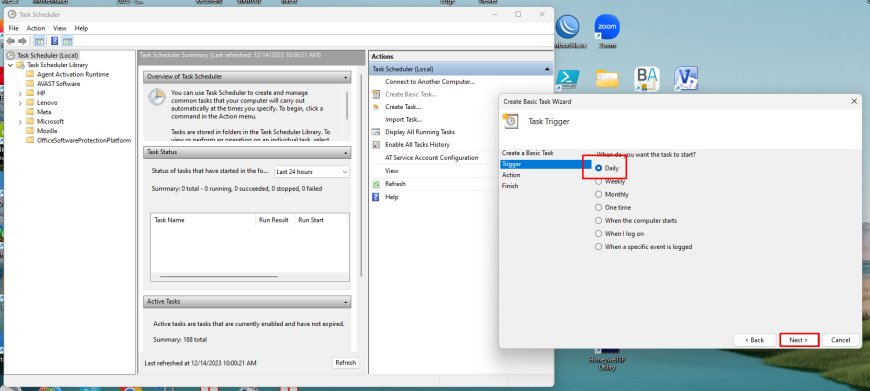Image resolution: width=870 pixels, height=391 pixels.
Task: Click the Help icon in Actions pane
Action: (376, 197)
